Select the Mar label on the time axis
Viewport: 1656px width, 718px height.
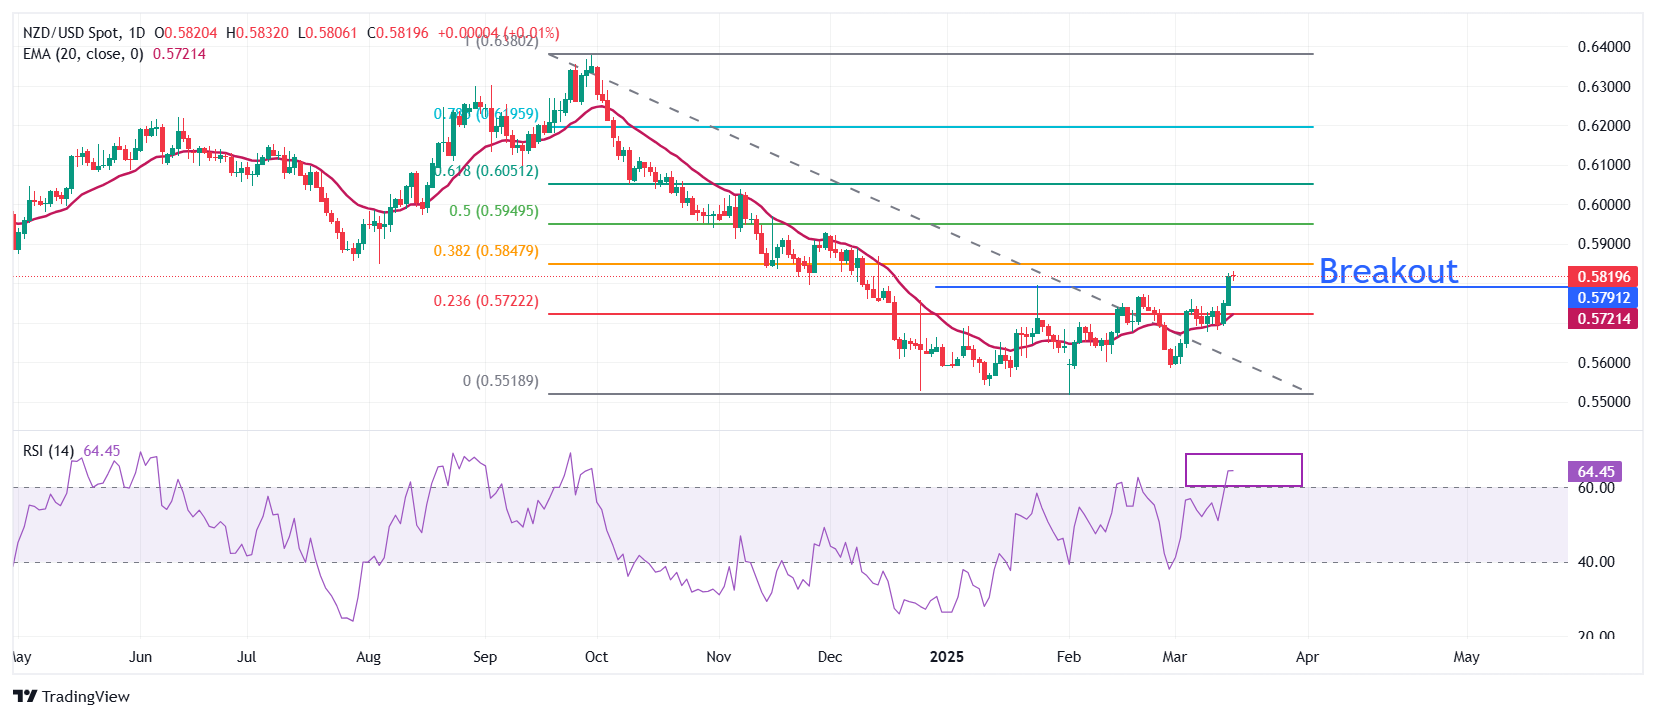point(1174,657)
